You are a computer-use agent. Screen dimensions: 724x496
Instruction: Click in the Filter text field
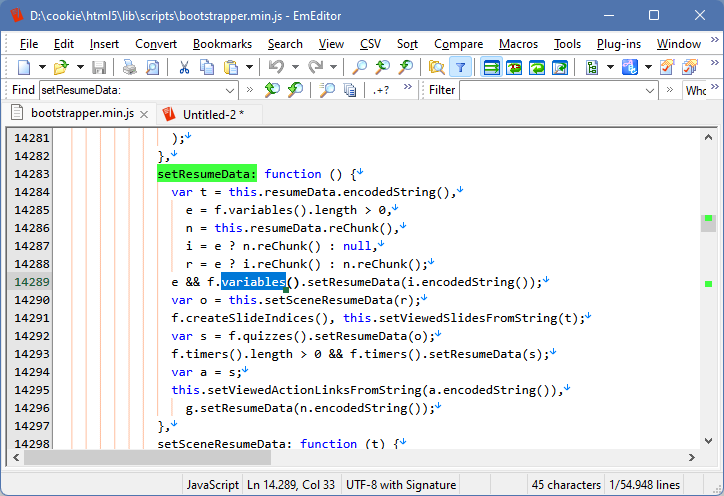coord(558,90)
